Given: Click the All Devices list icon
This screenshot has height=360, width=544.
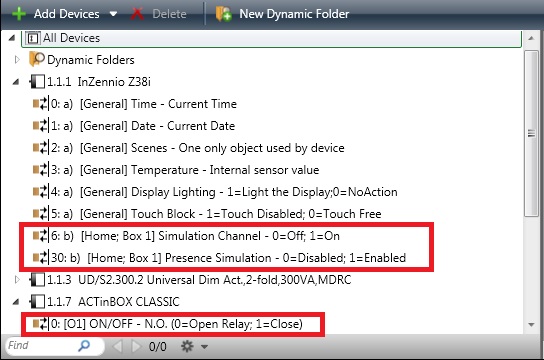Looking at the screenshot, I should 33,38.
